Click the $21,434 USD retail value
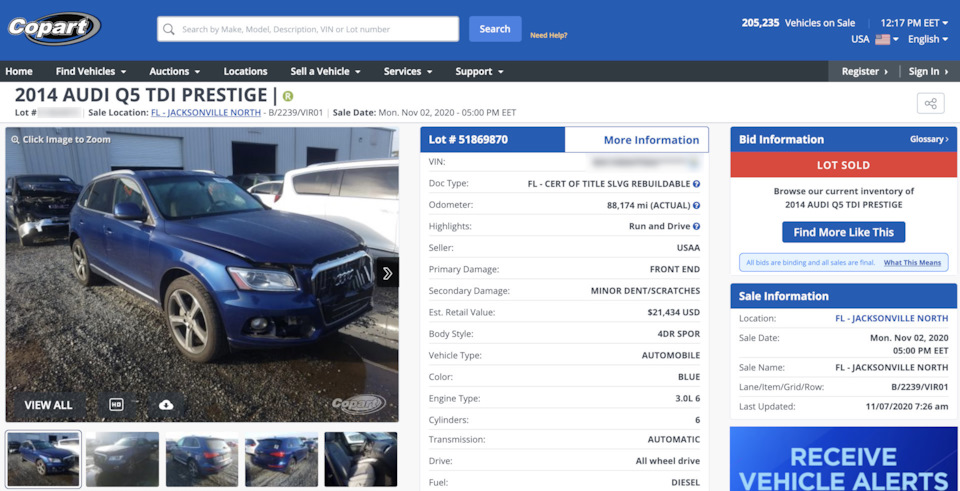Viewport: 960px width, 491px height. click(673, 312)
